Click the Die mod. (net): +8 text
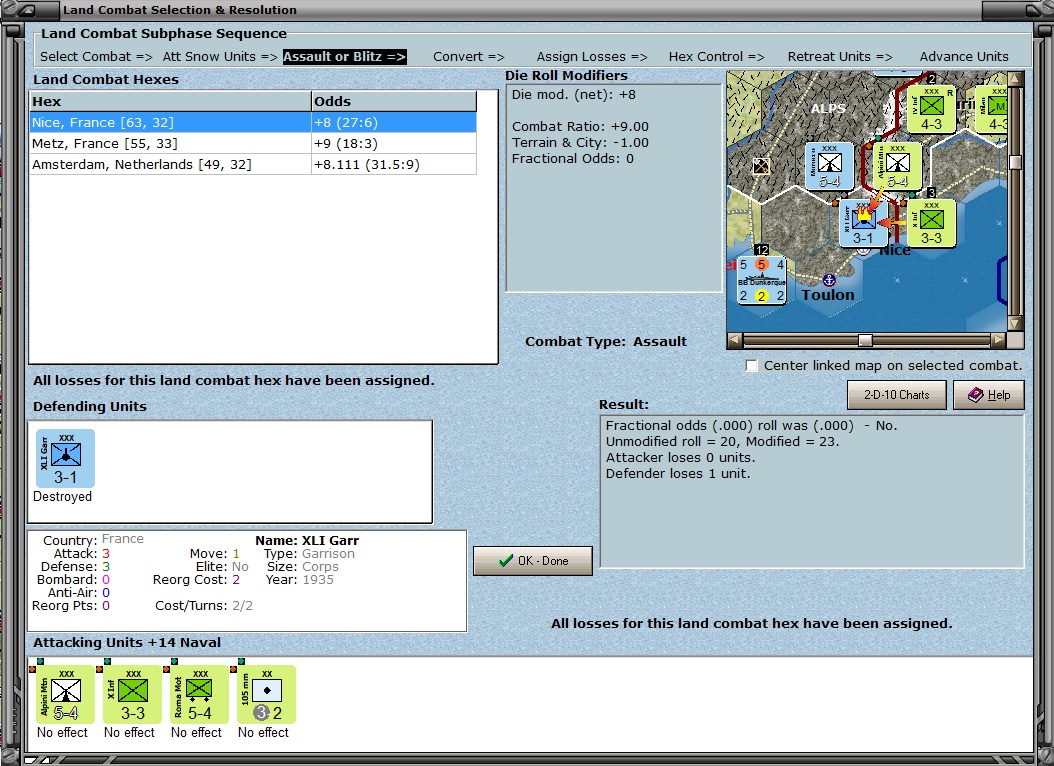The width and height of the screenshot is (1054, 766). 573,95
